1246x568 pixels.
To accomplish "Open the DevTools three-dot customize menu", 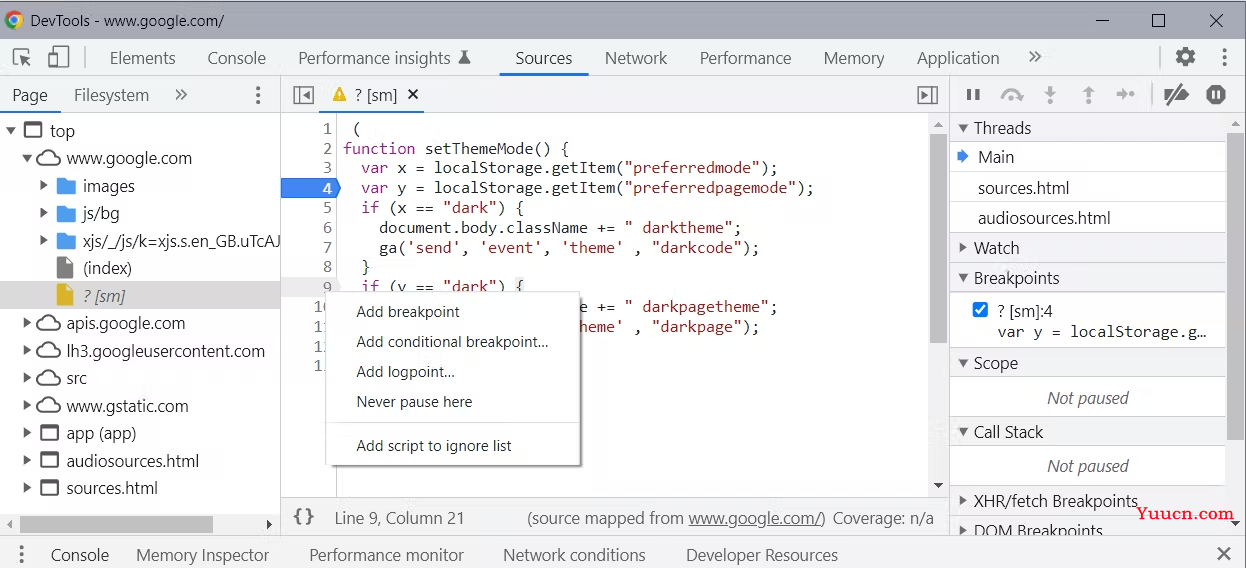I will pos(1224,57).
